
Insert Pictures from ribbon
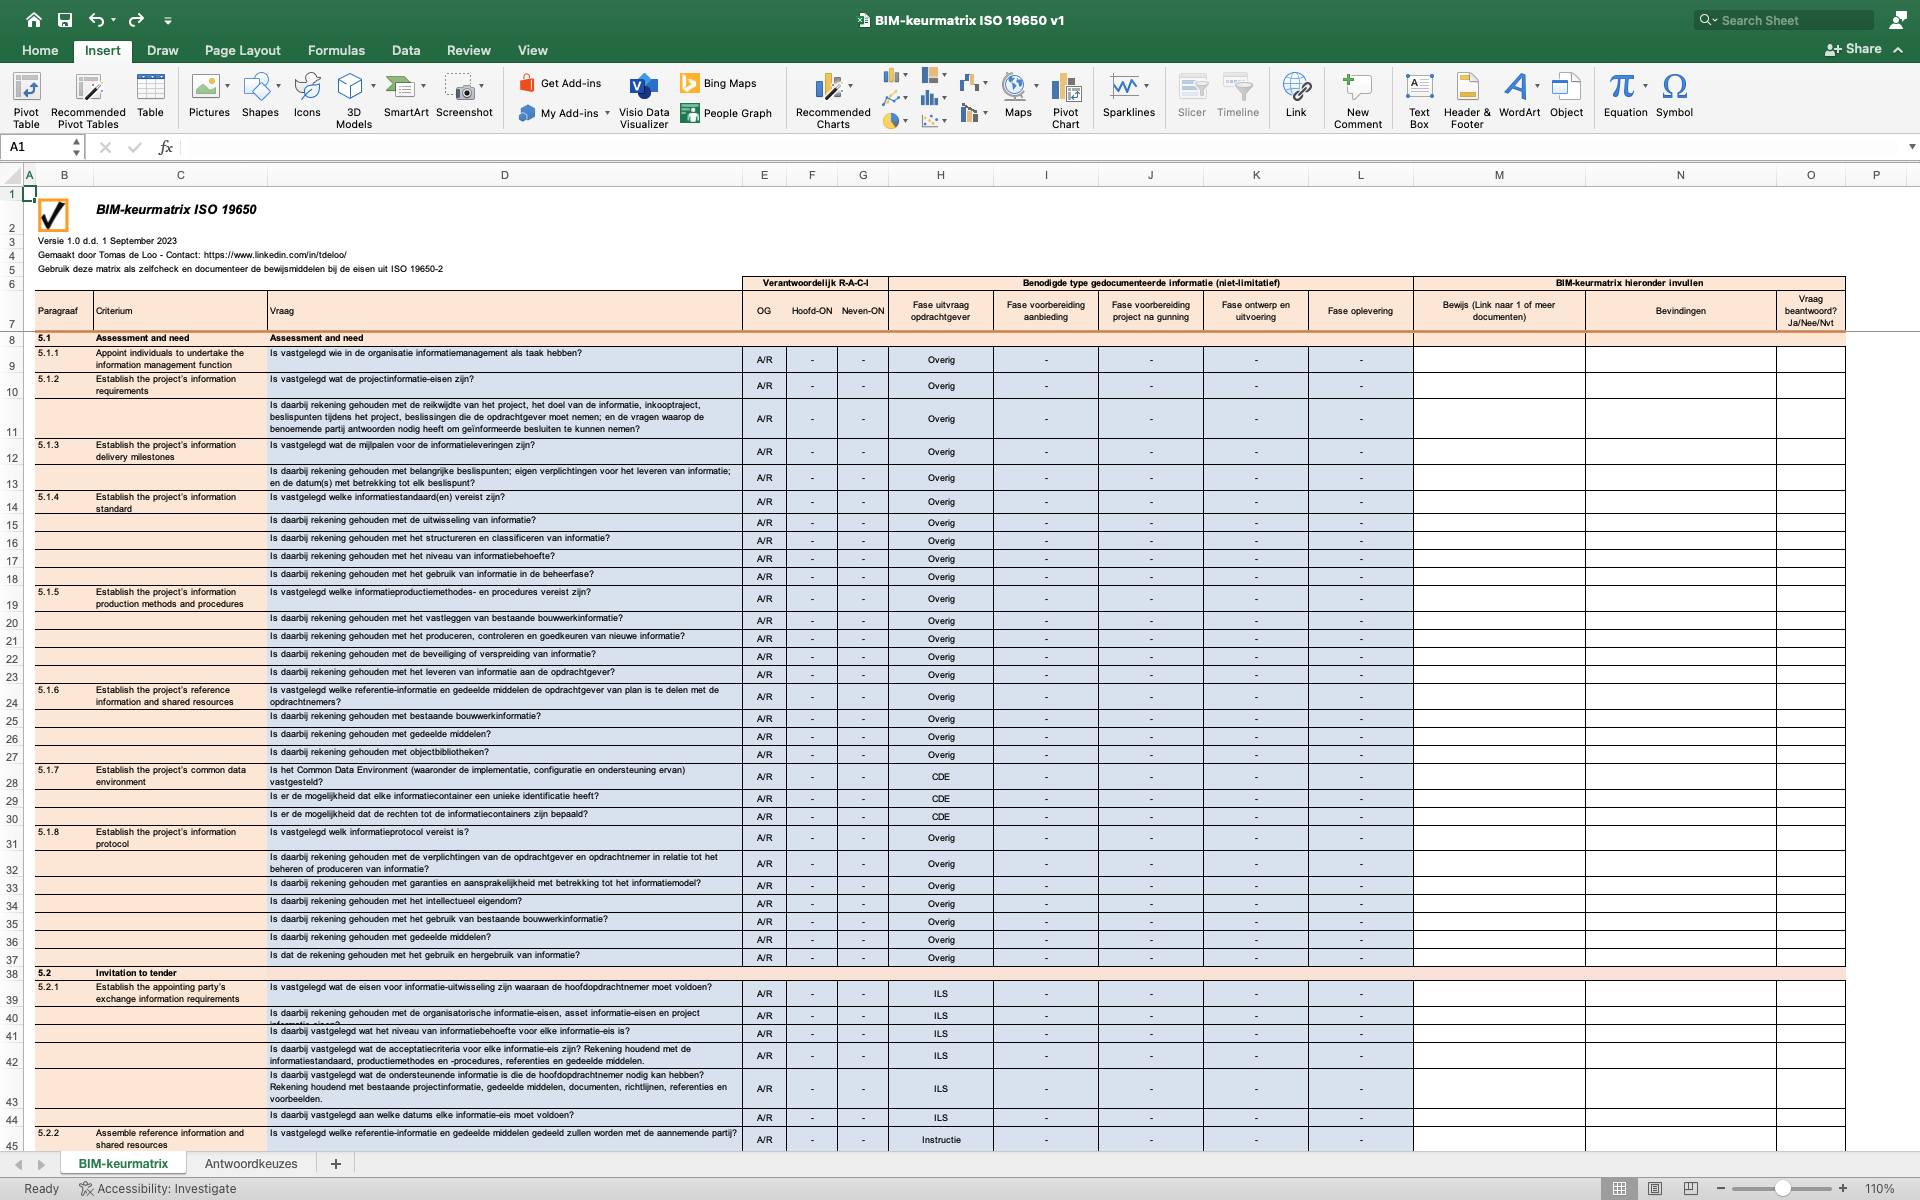pos(209,95)
